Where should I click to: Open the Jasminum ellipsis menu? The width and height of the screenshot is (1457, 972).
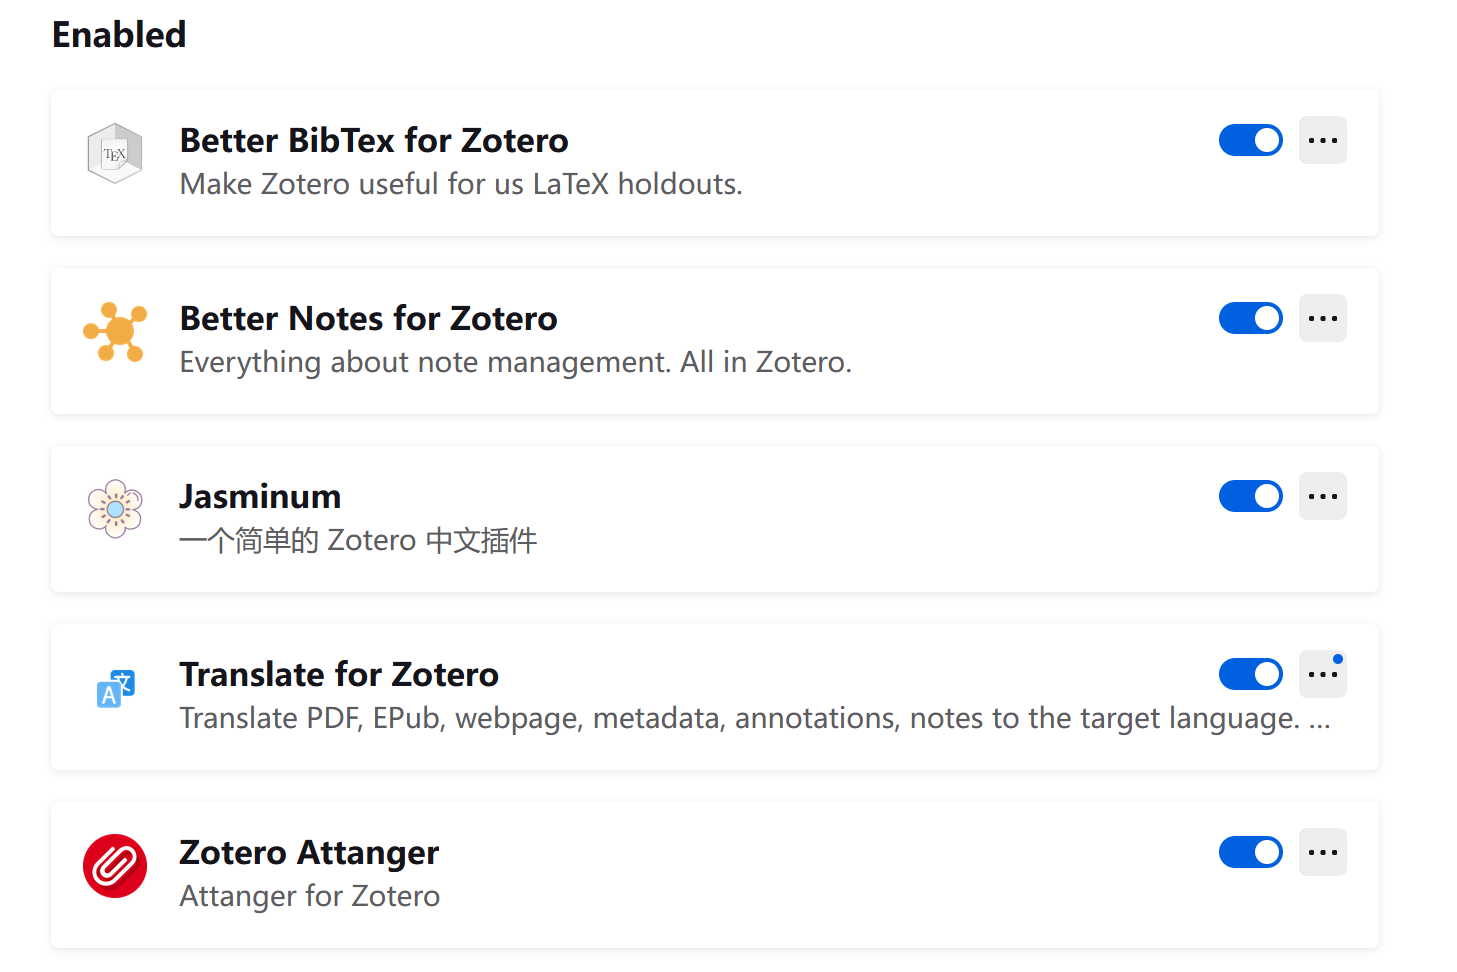point(1322,495)
